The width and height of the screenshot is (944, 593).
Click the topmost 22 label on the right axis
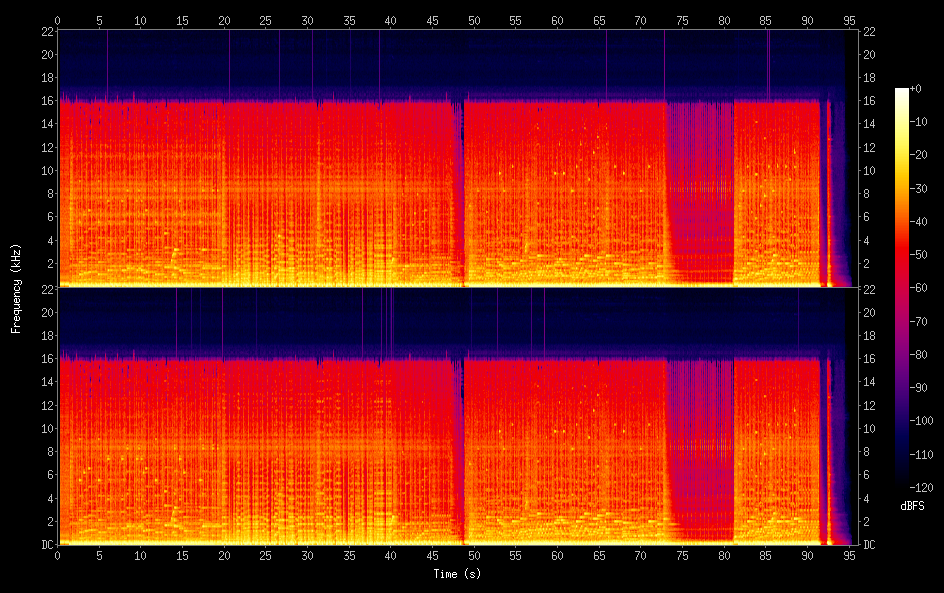click(869, 32)
